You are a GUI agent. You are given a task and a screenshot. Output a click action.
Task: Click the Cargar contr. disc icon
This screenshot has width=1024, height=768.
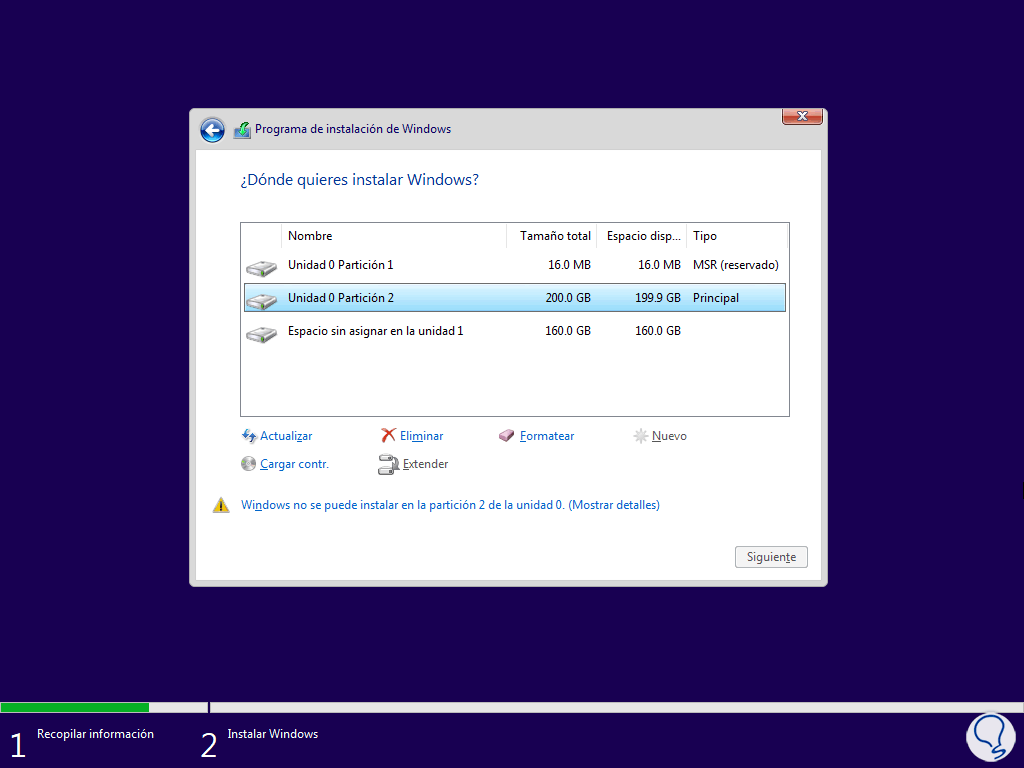(x=248, y=464)
